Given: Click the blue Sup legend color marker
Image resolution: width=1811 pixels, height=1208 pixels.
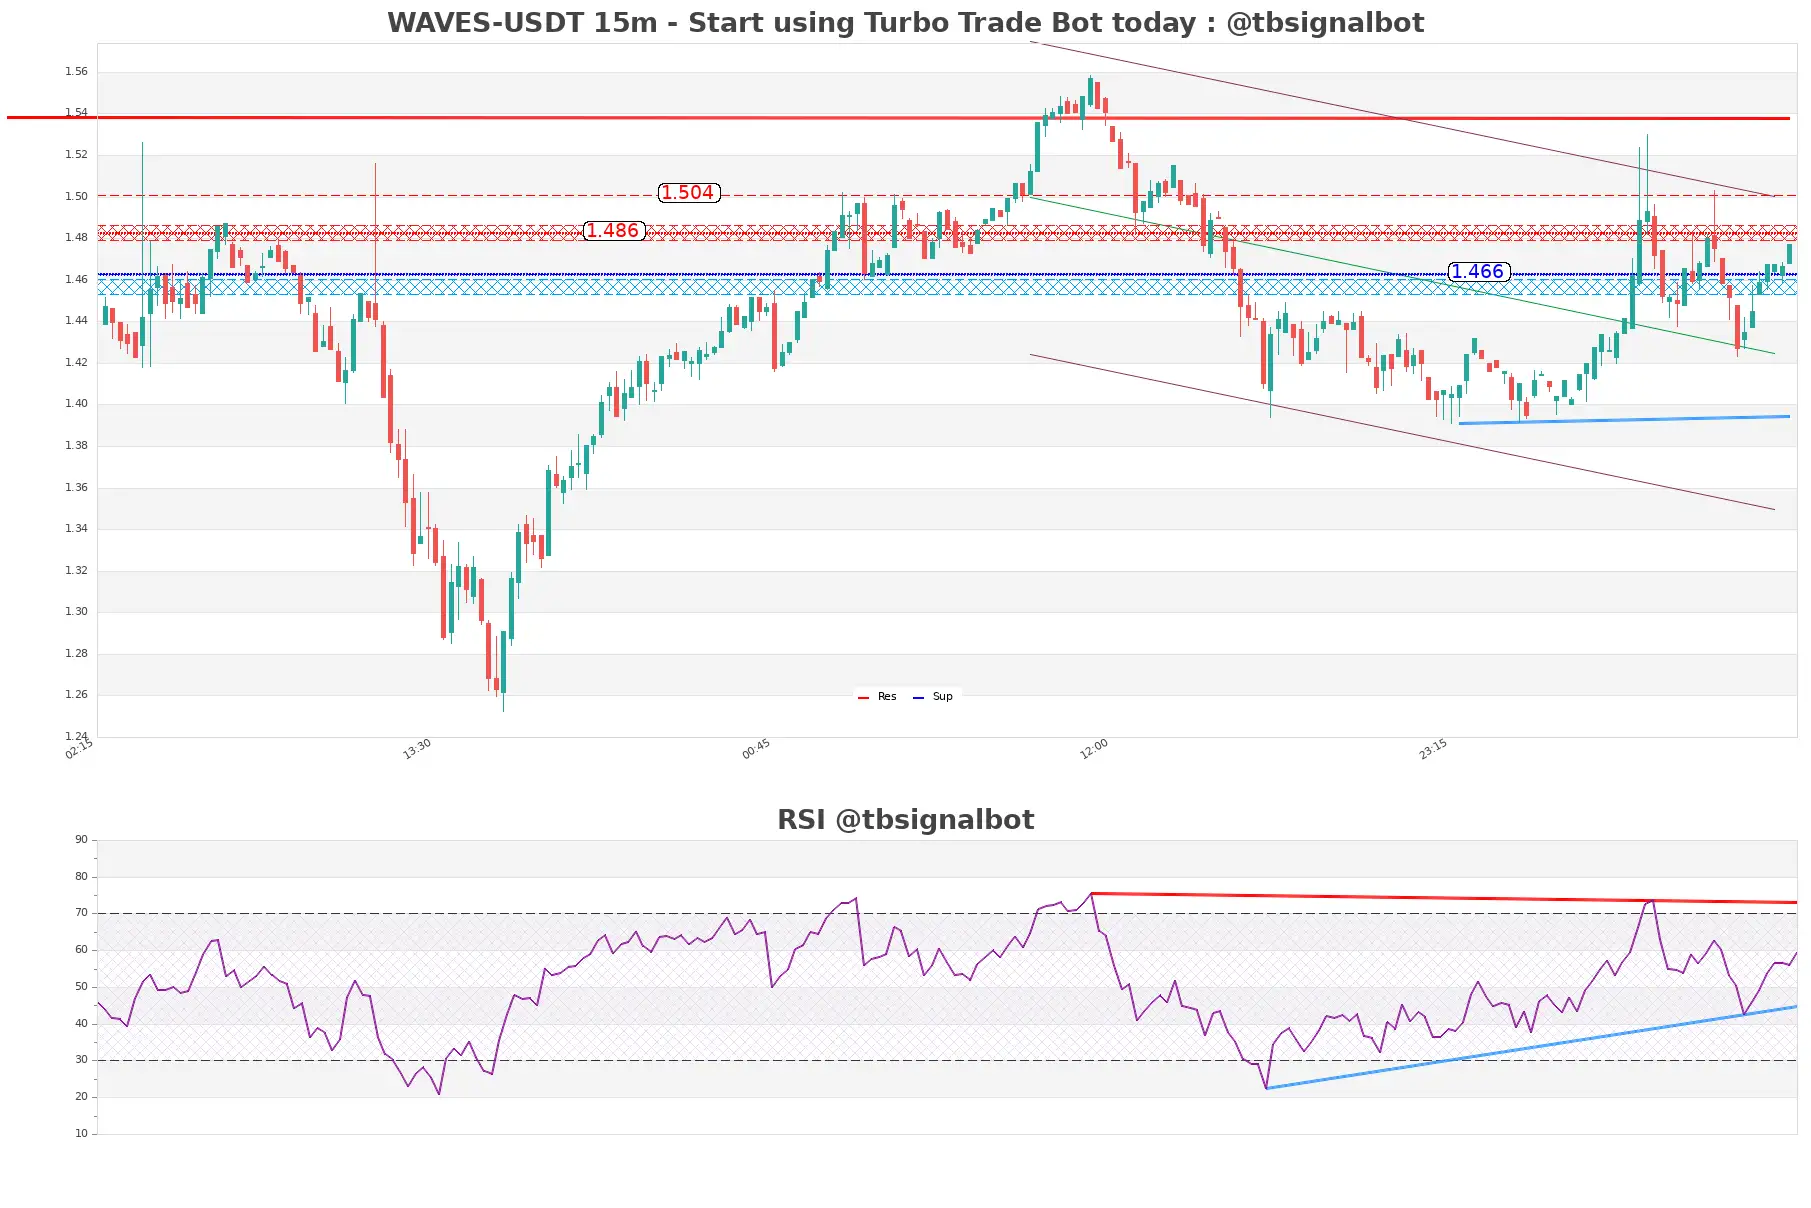Looking at the screenshot, I should click(x=918, y=698).
